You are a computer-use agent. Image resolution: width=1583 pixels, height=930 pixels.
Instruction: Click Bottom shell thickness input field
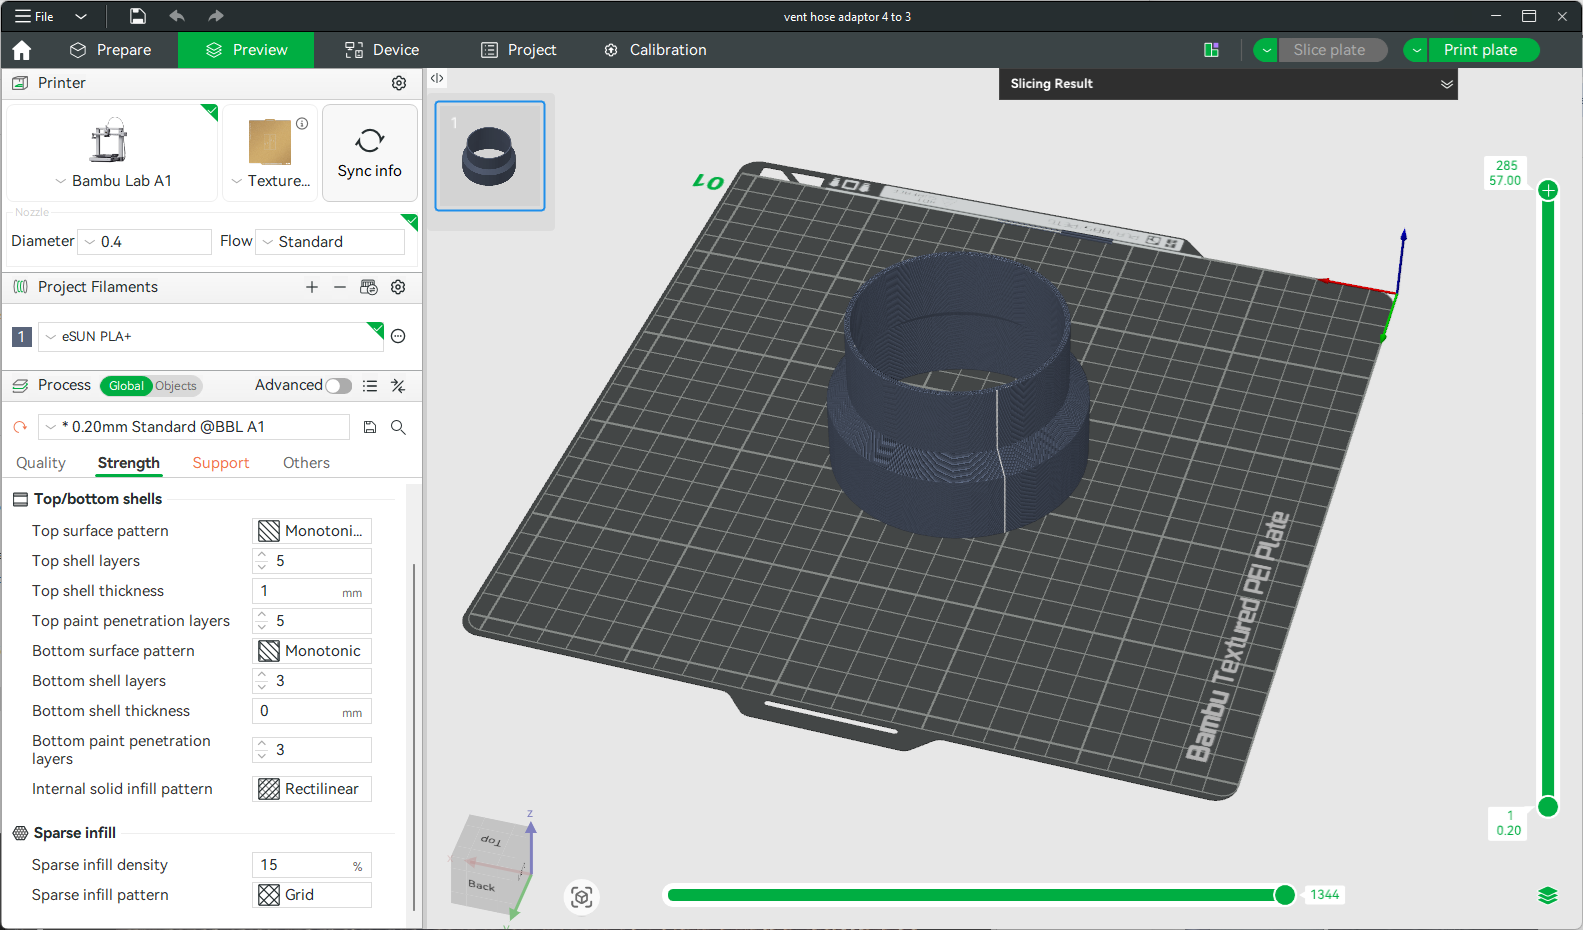pyautogui.click(x=312, y=711)
